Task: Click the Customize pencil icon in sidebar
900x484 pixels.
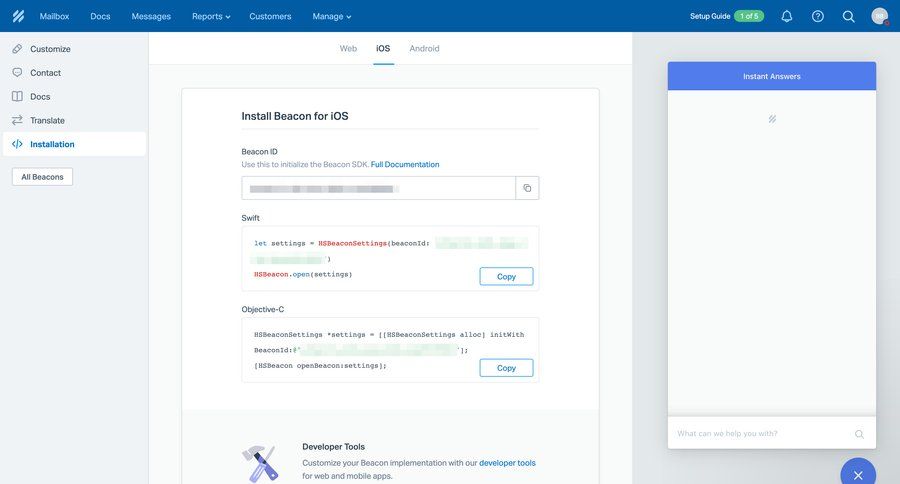Action: coord(17,49)
